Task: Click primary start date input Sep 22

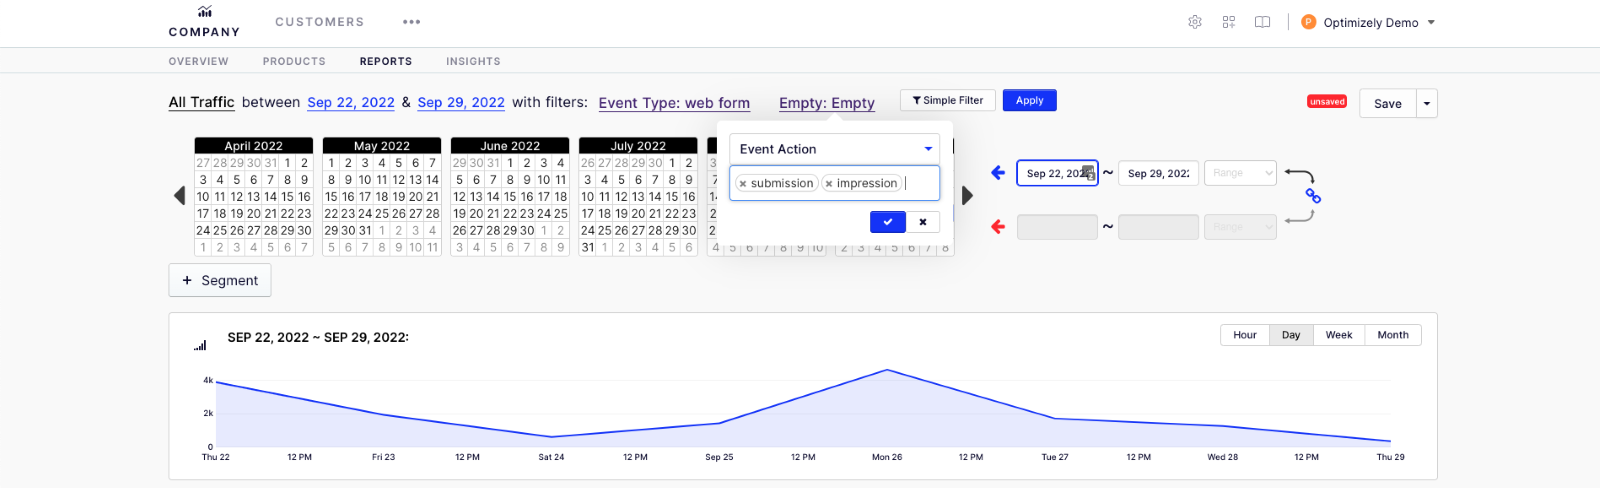Action: (1057, 173)
